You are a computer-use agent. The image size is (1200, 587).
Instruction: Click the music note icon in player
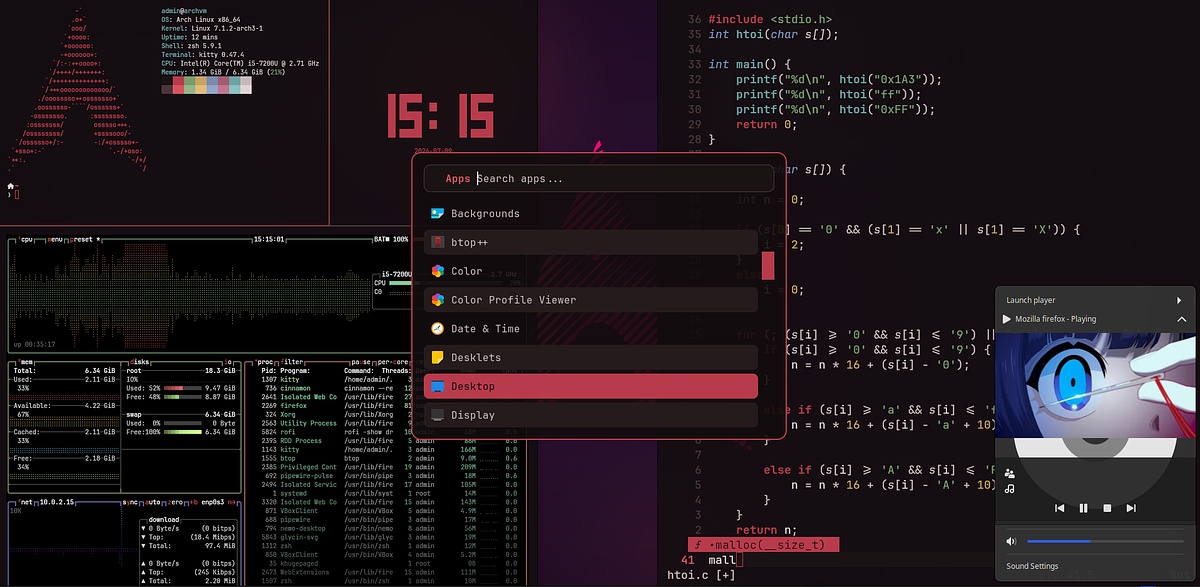tap(1010, 489)
